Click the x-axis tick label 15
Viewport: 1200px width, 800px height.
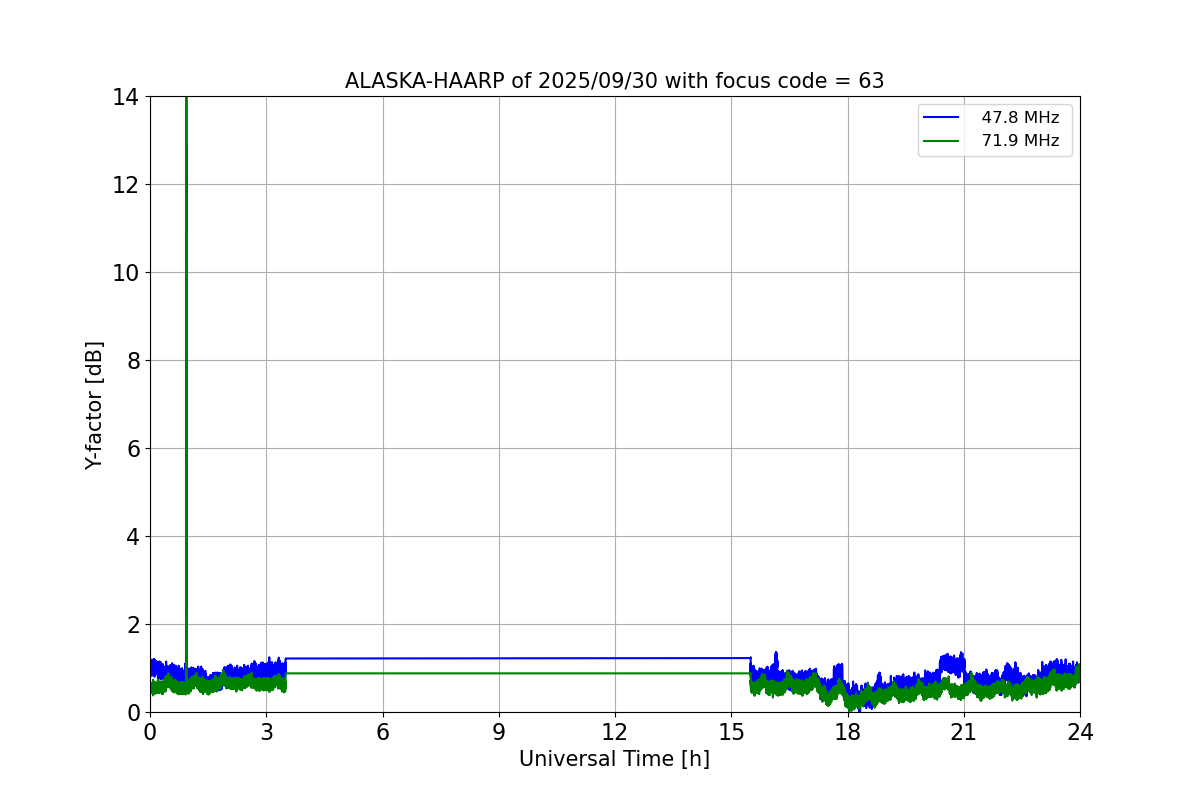click(x=731, y=732)
